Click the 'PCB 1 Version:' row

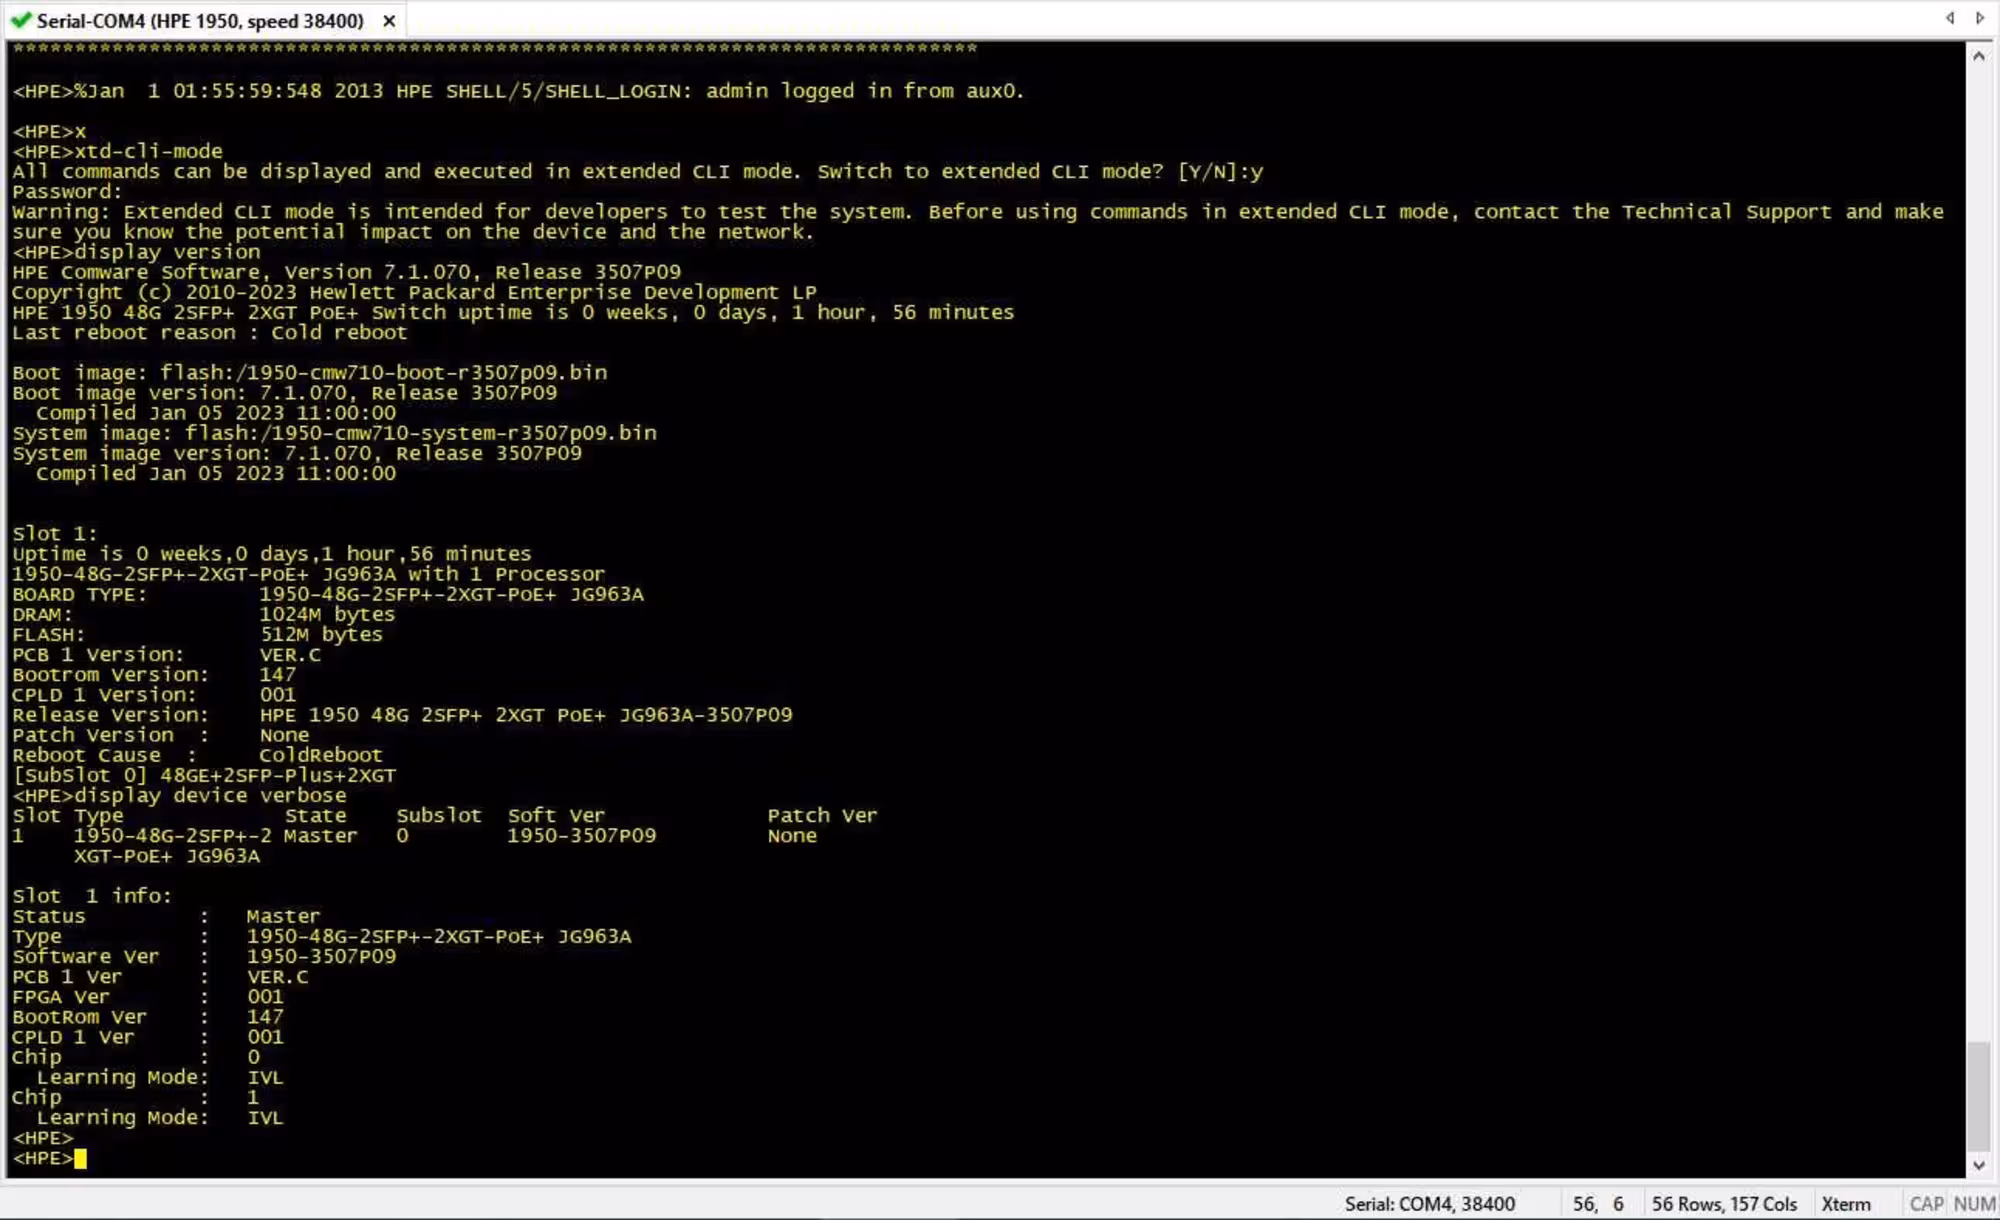pos(166,655)
